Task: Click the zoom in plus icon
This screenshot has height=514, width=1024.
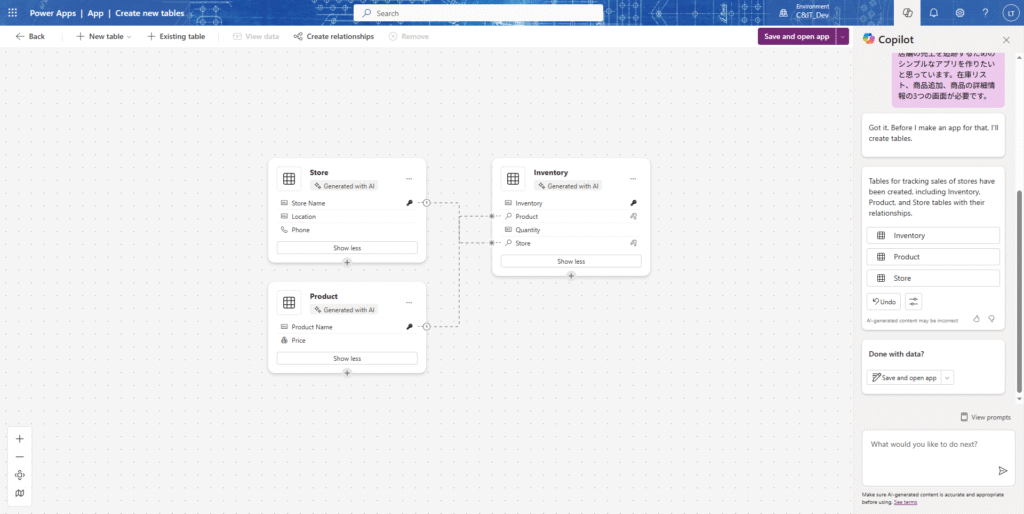Action: pyautogui.click(x=19, y=439)
